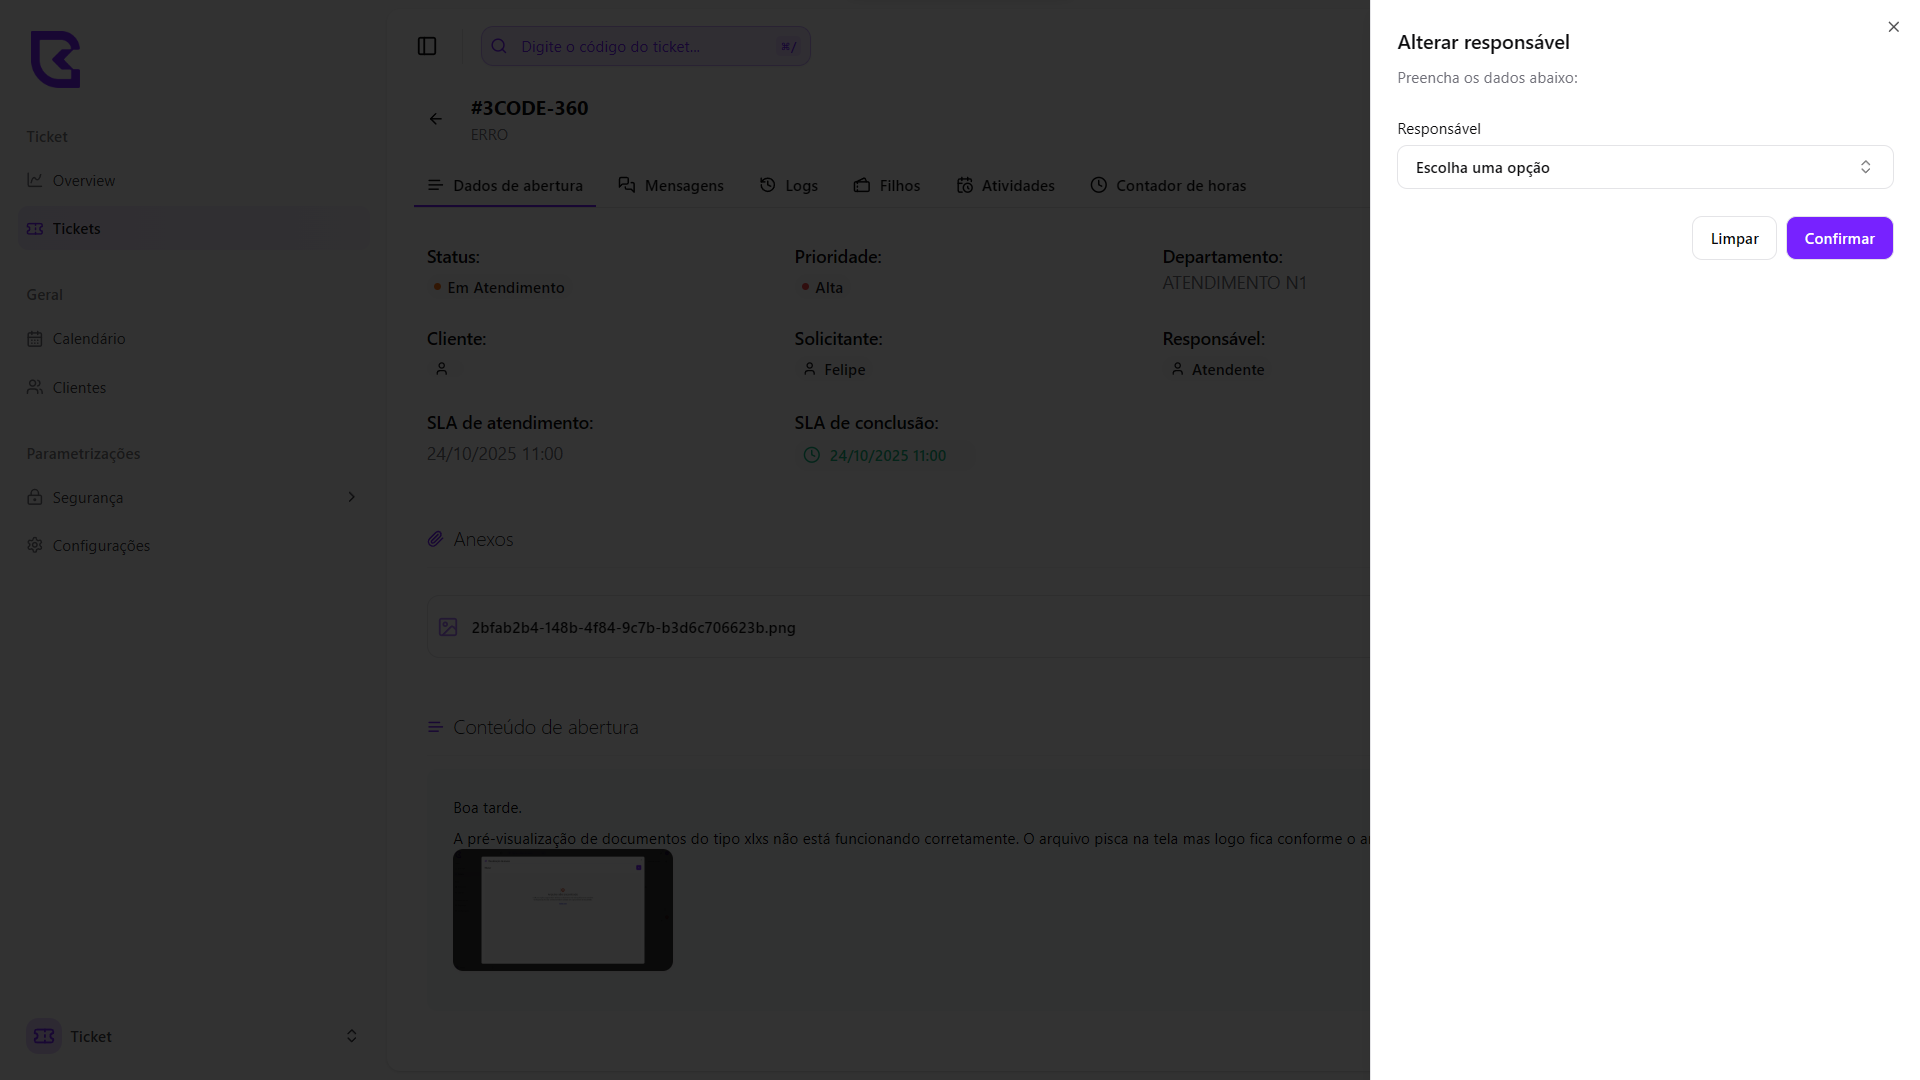
Task: Open the Responsável dropdown
Action: point(1644,167)
